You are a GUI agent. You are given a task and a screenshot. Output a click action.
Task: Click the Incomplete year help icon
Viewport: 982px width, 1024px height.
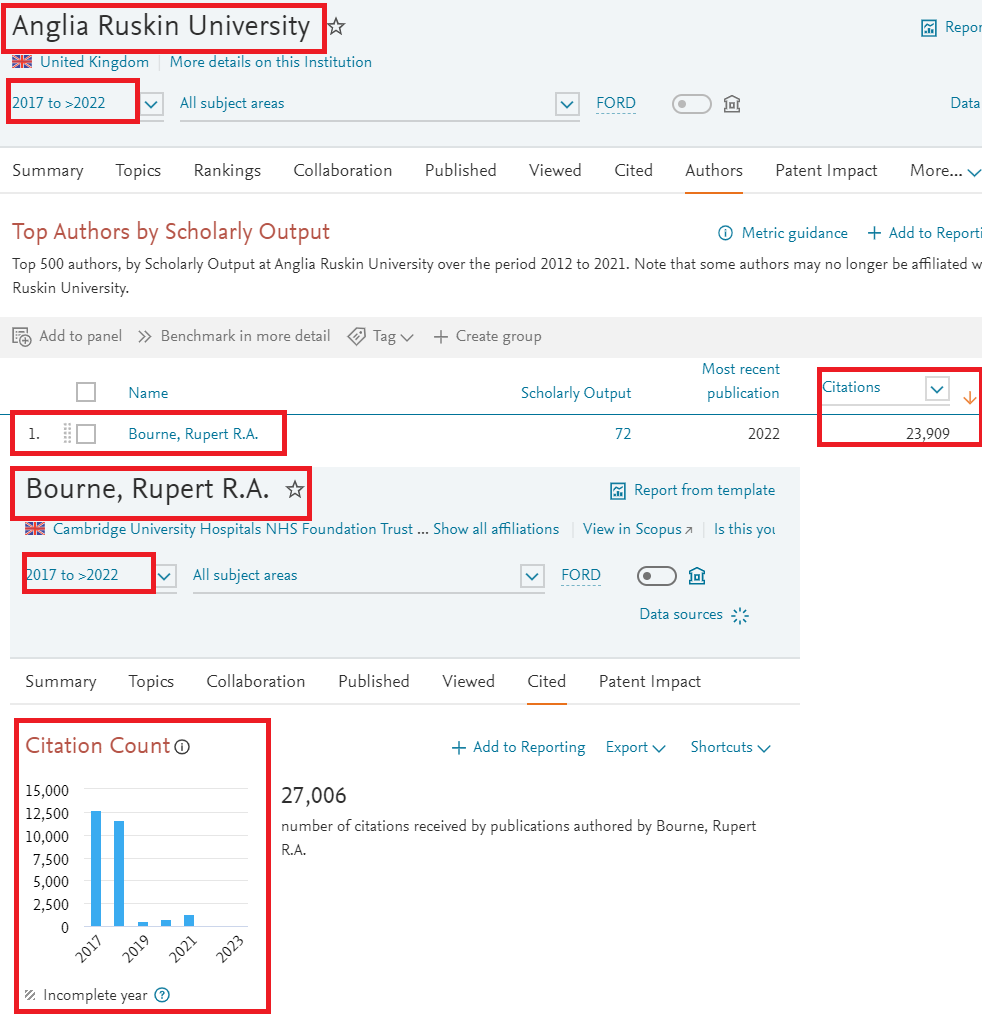pyautogui.click(x=162, y=995)
